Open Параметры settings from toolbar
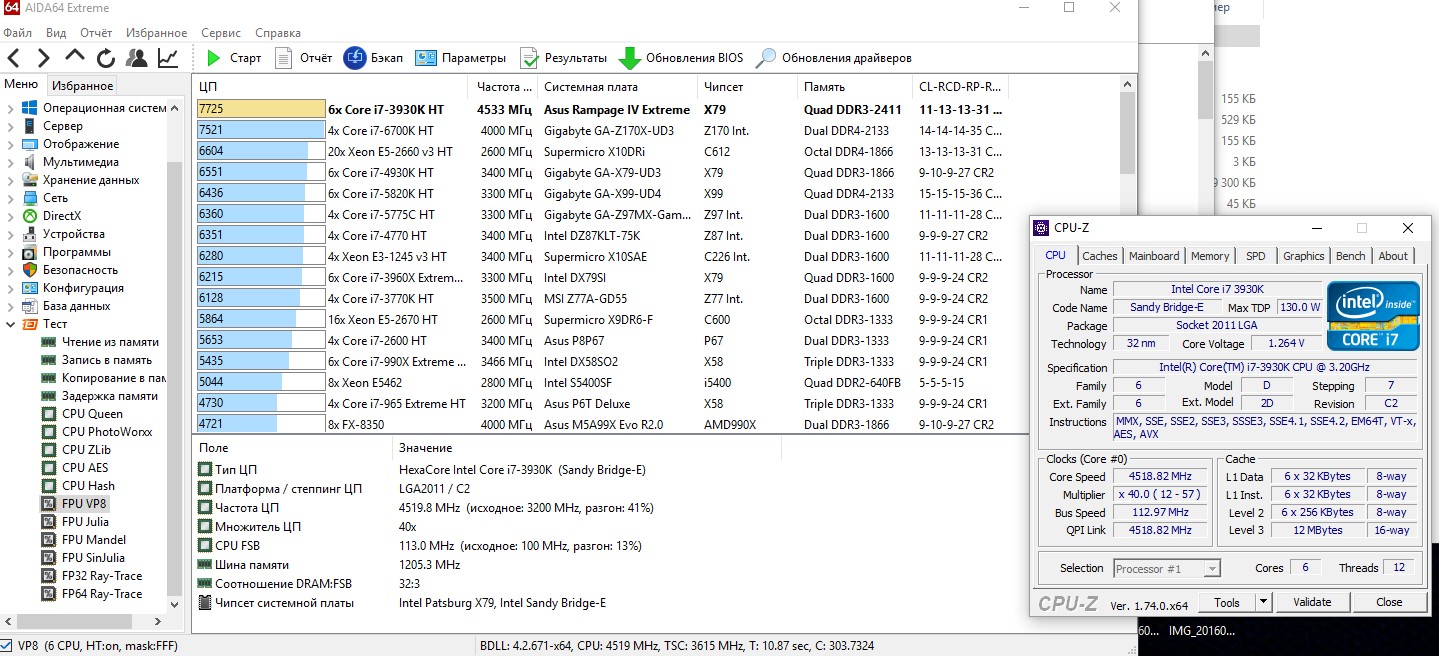 (426, 58)
